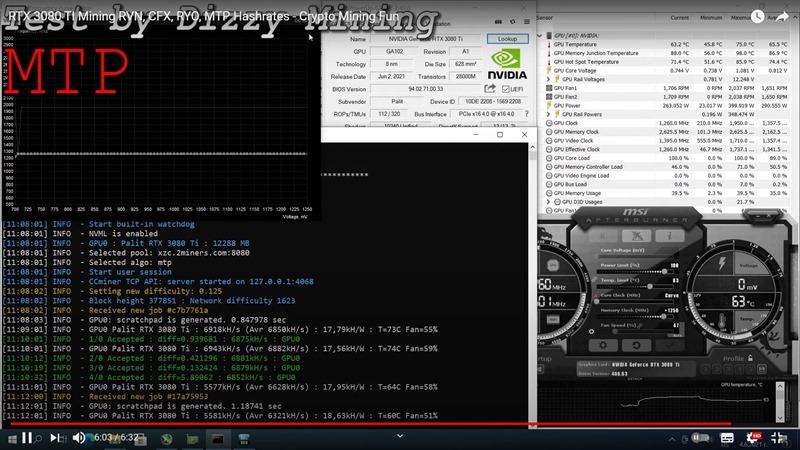Toggle the autoplay switch

coord(700,438)
